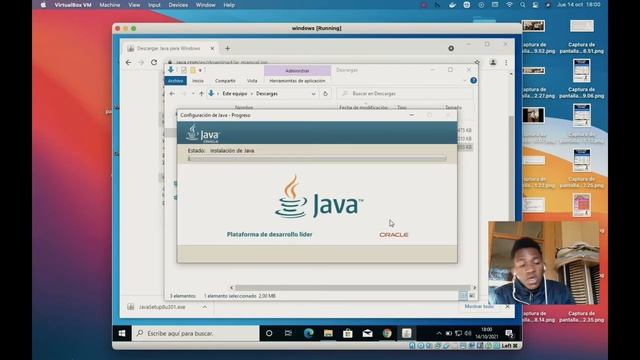Expand the Explorer address bar history dropdown
This screenshot has height=360, width=640.
313,93
